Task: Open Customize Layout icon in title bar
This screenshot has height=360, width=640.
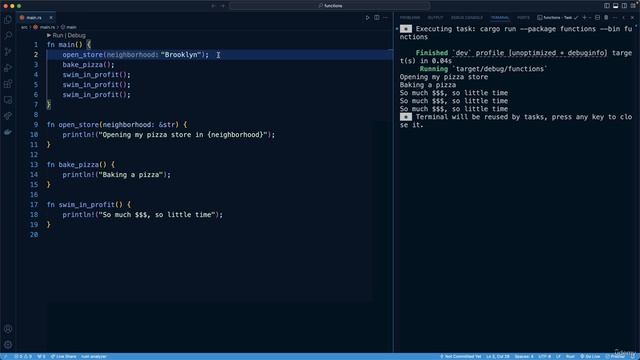Action: 633,6
